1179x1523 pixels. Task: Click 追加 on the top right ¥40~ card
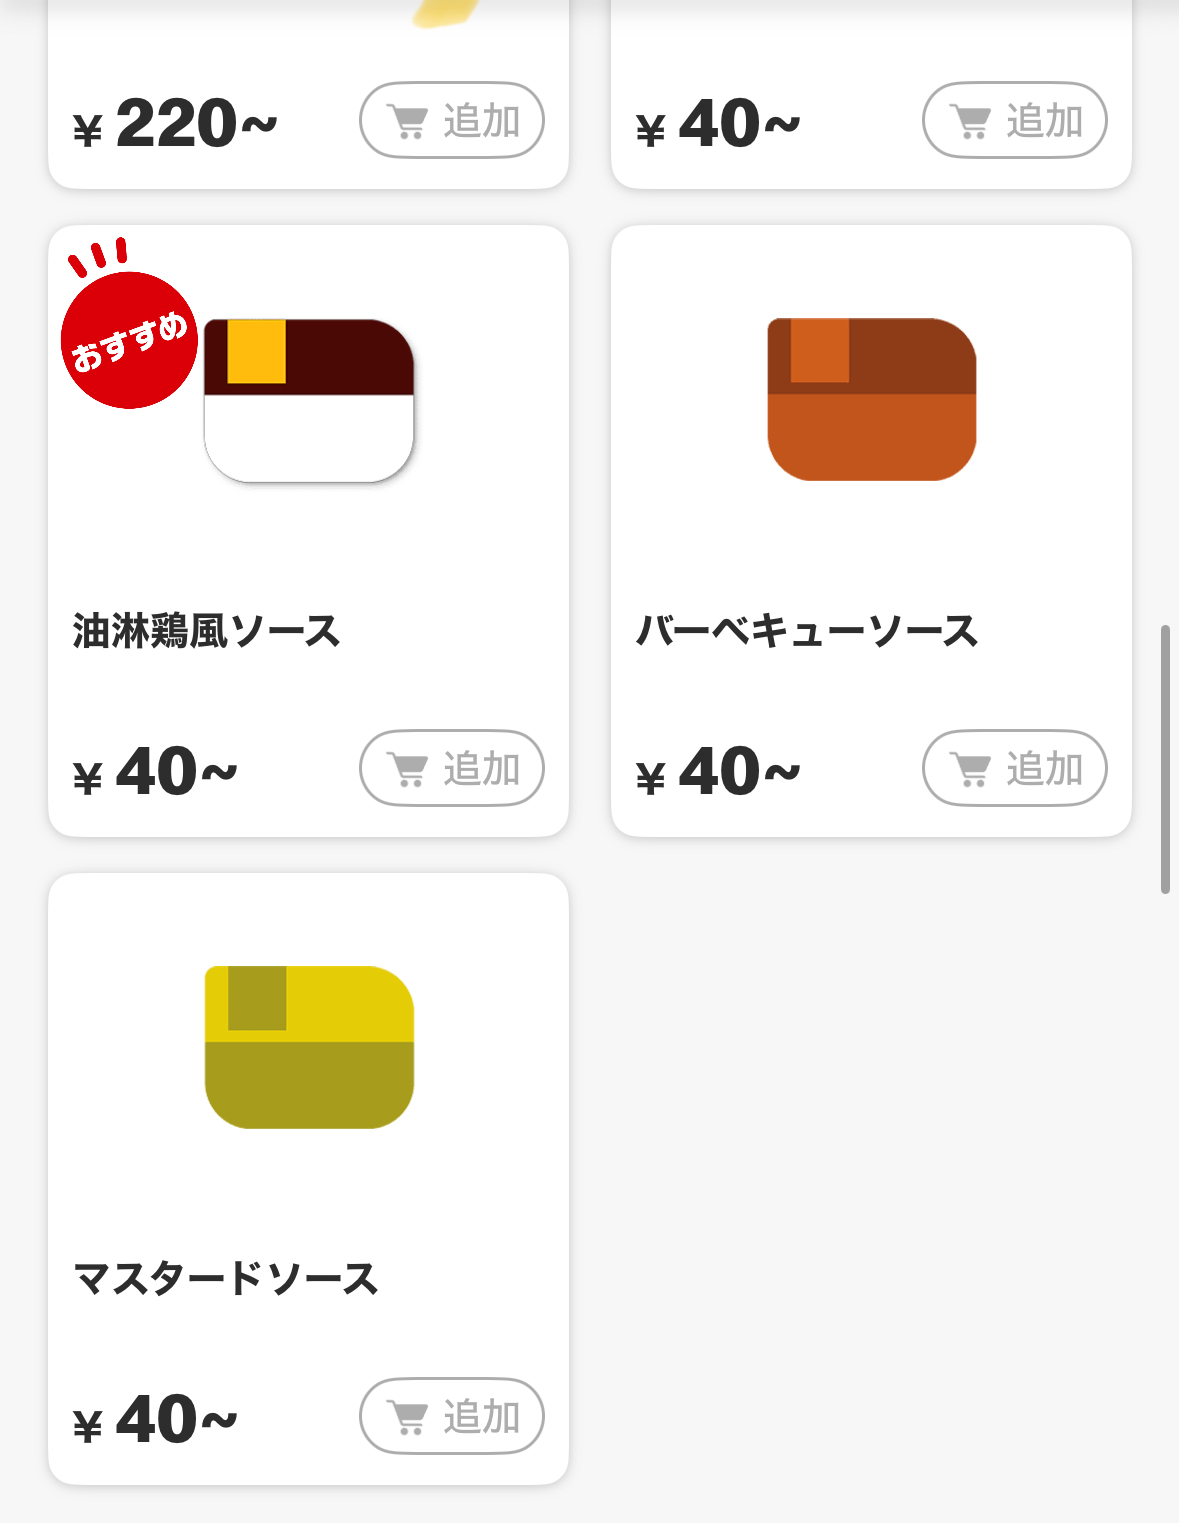1015,120
